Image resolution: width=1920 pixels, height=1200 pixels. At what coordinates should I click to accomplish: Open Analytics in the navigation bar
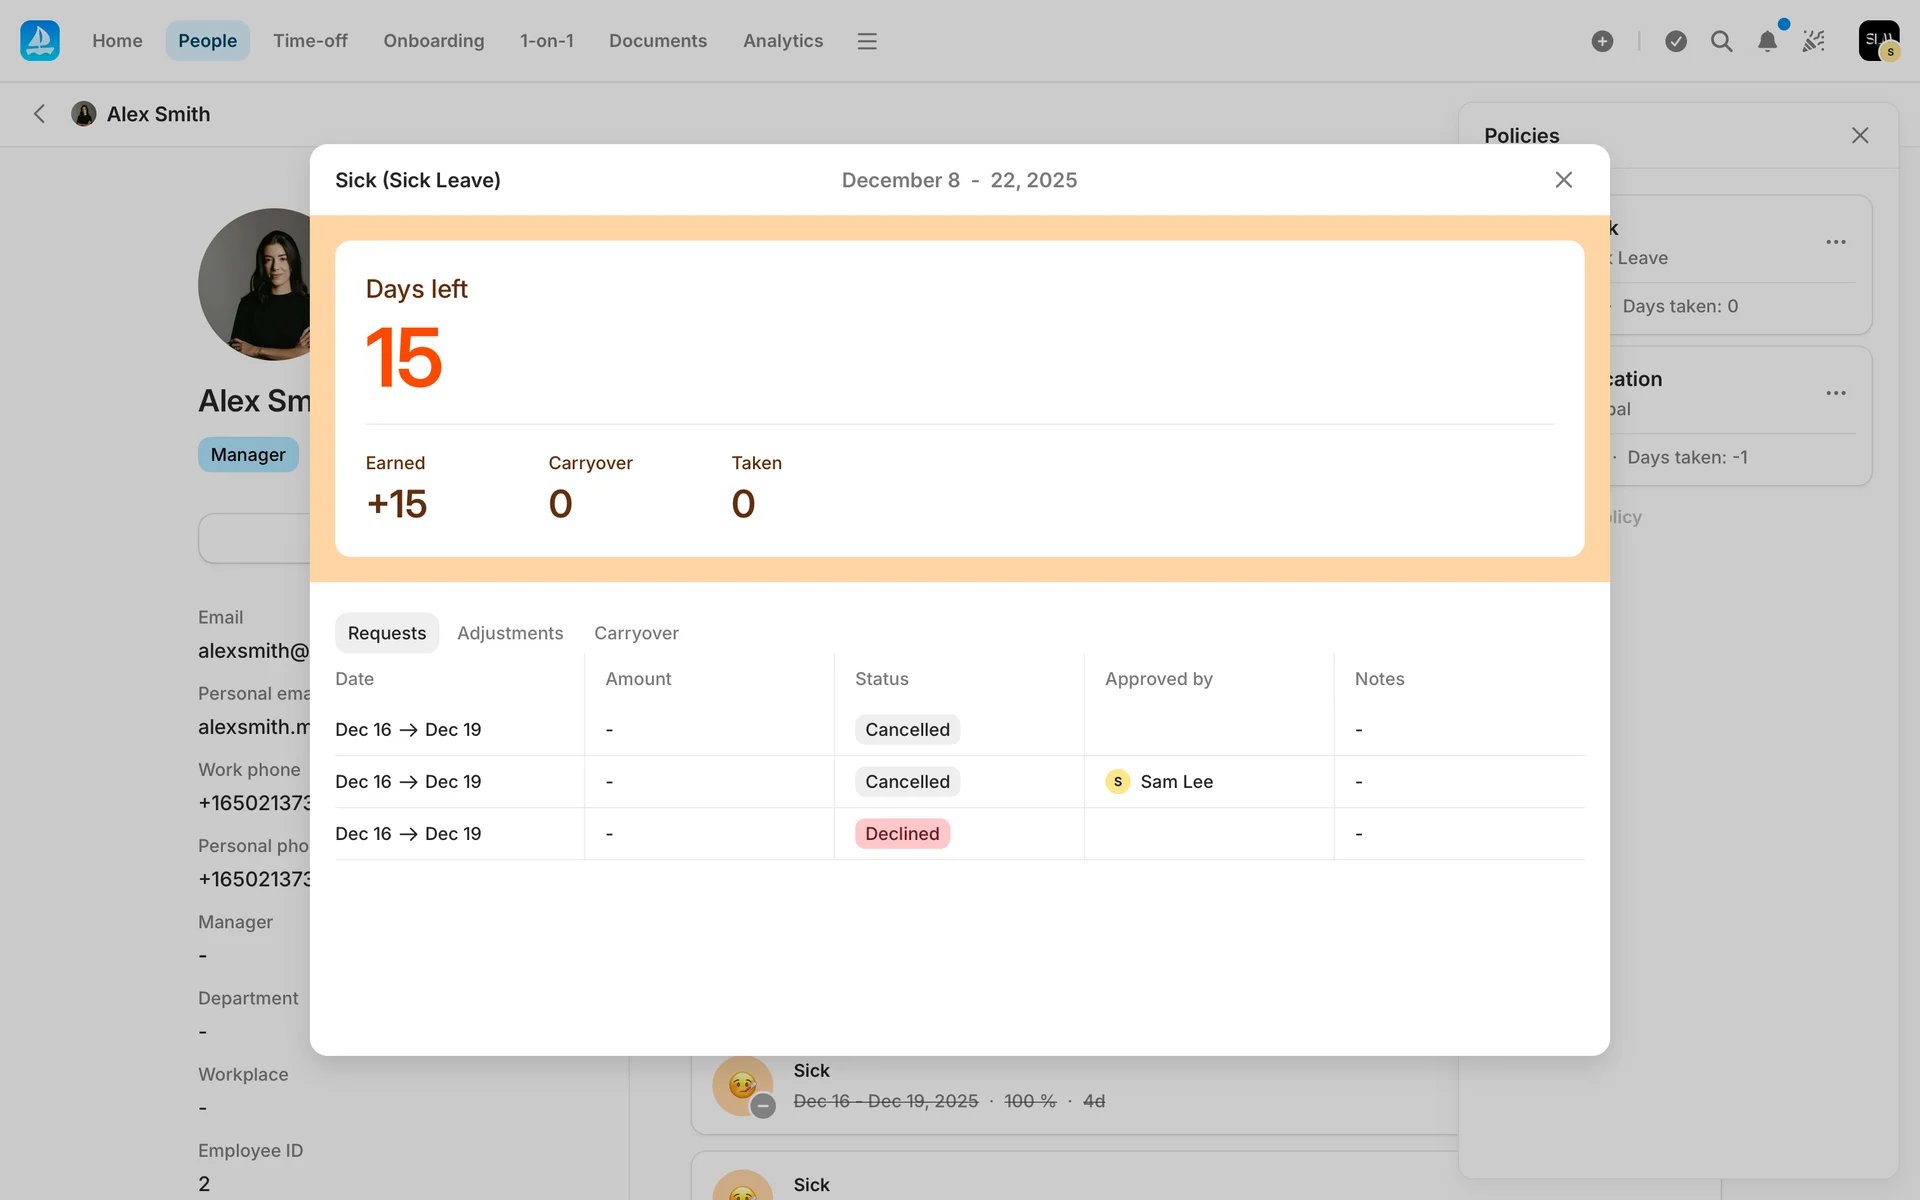click(783, 41)
